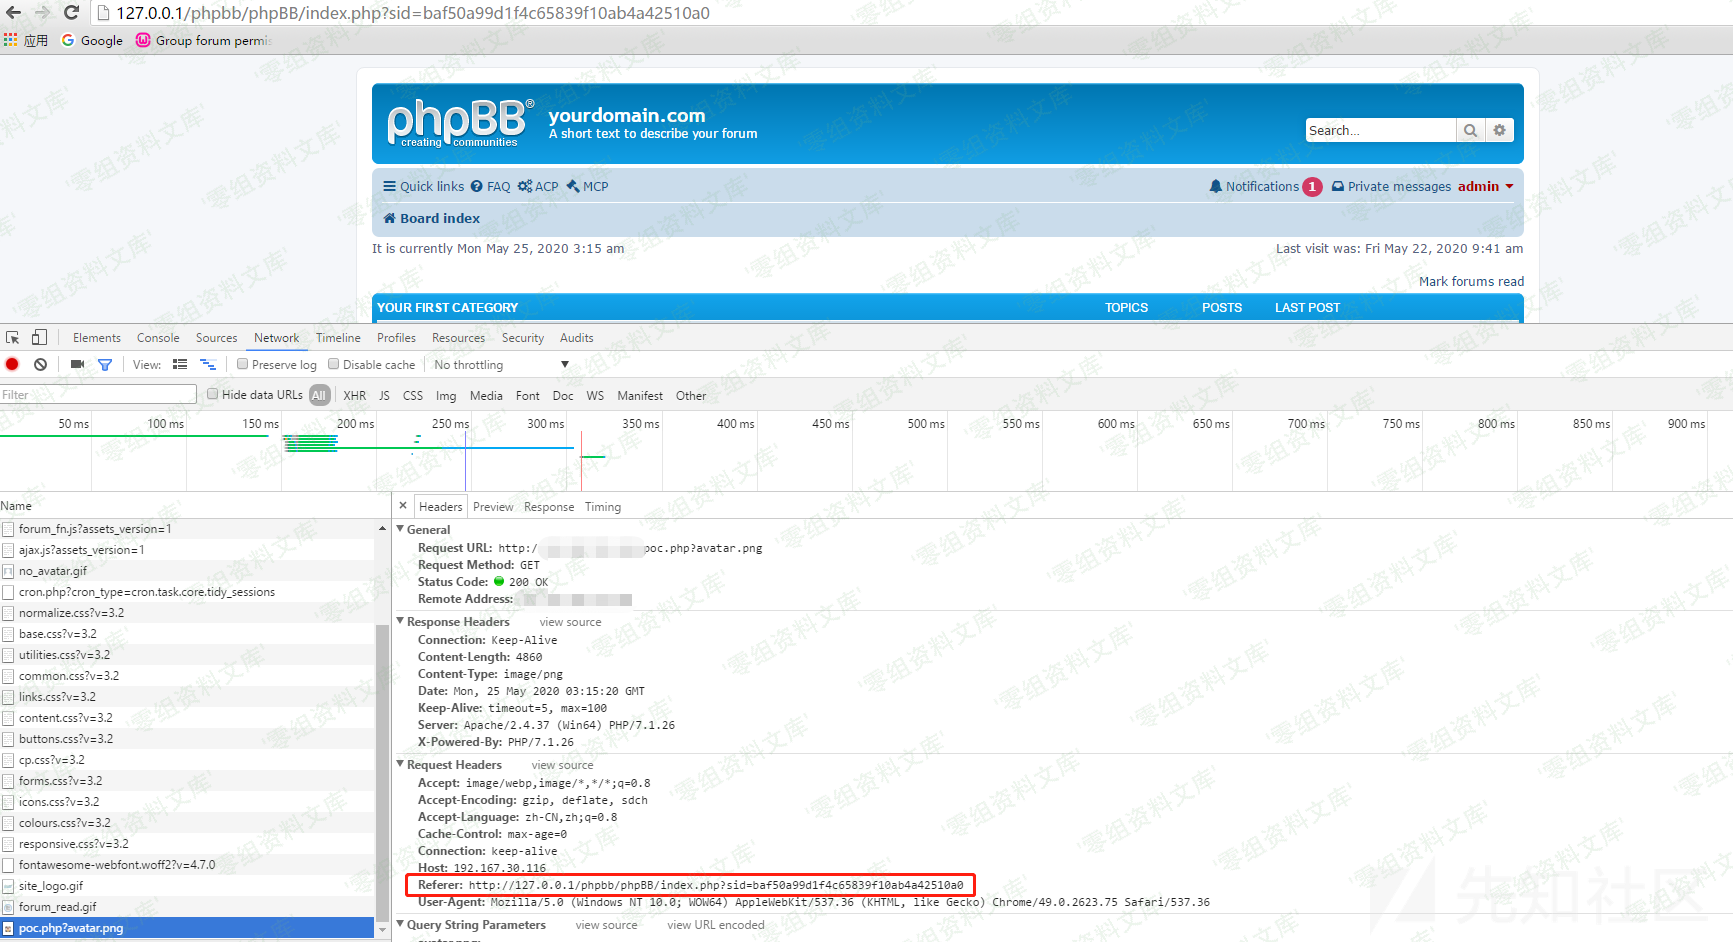1733x942 pixels.
Task: Open the Timing tab of the request
Action: [602, 507]
